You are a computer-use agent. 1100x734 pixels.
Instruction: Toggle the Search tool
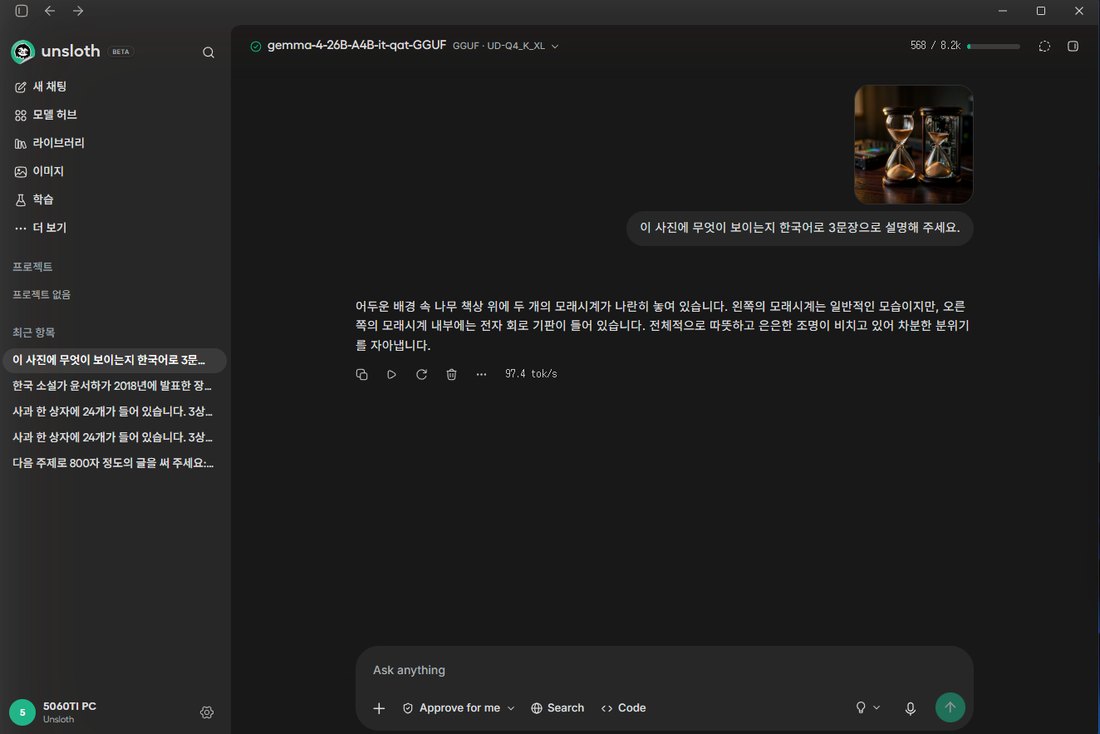point(558,708)
